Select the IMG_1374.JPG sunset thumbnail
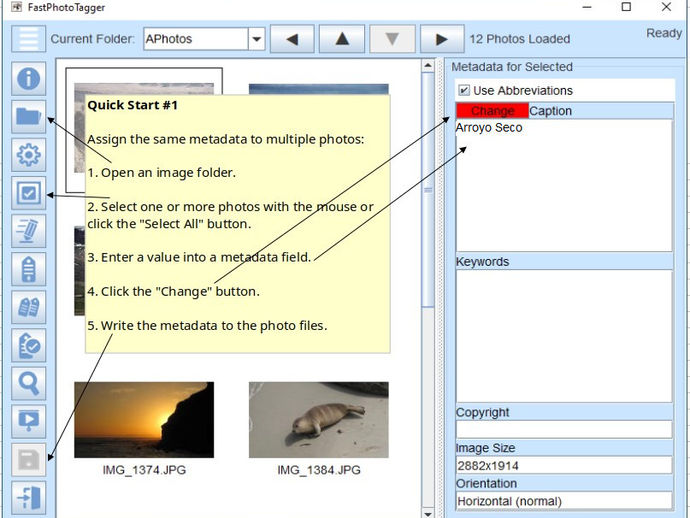The width and height of the screenshot is (690, 518). coord(144,420)
